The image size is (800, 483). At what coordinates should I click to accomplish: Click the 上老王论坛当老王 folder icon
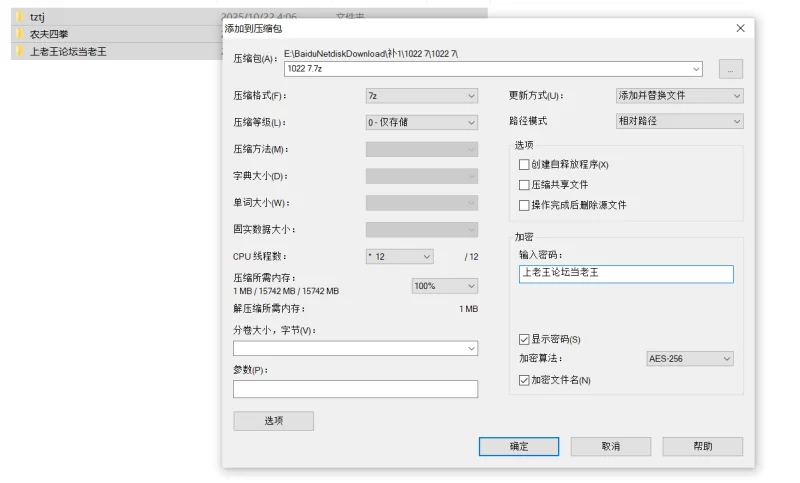19,51
